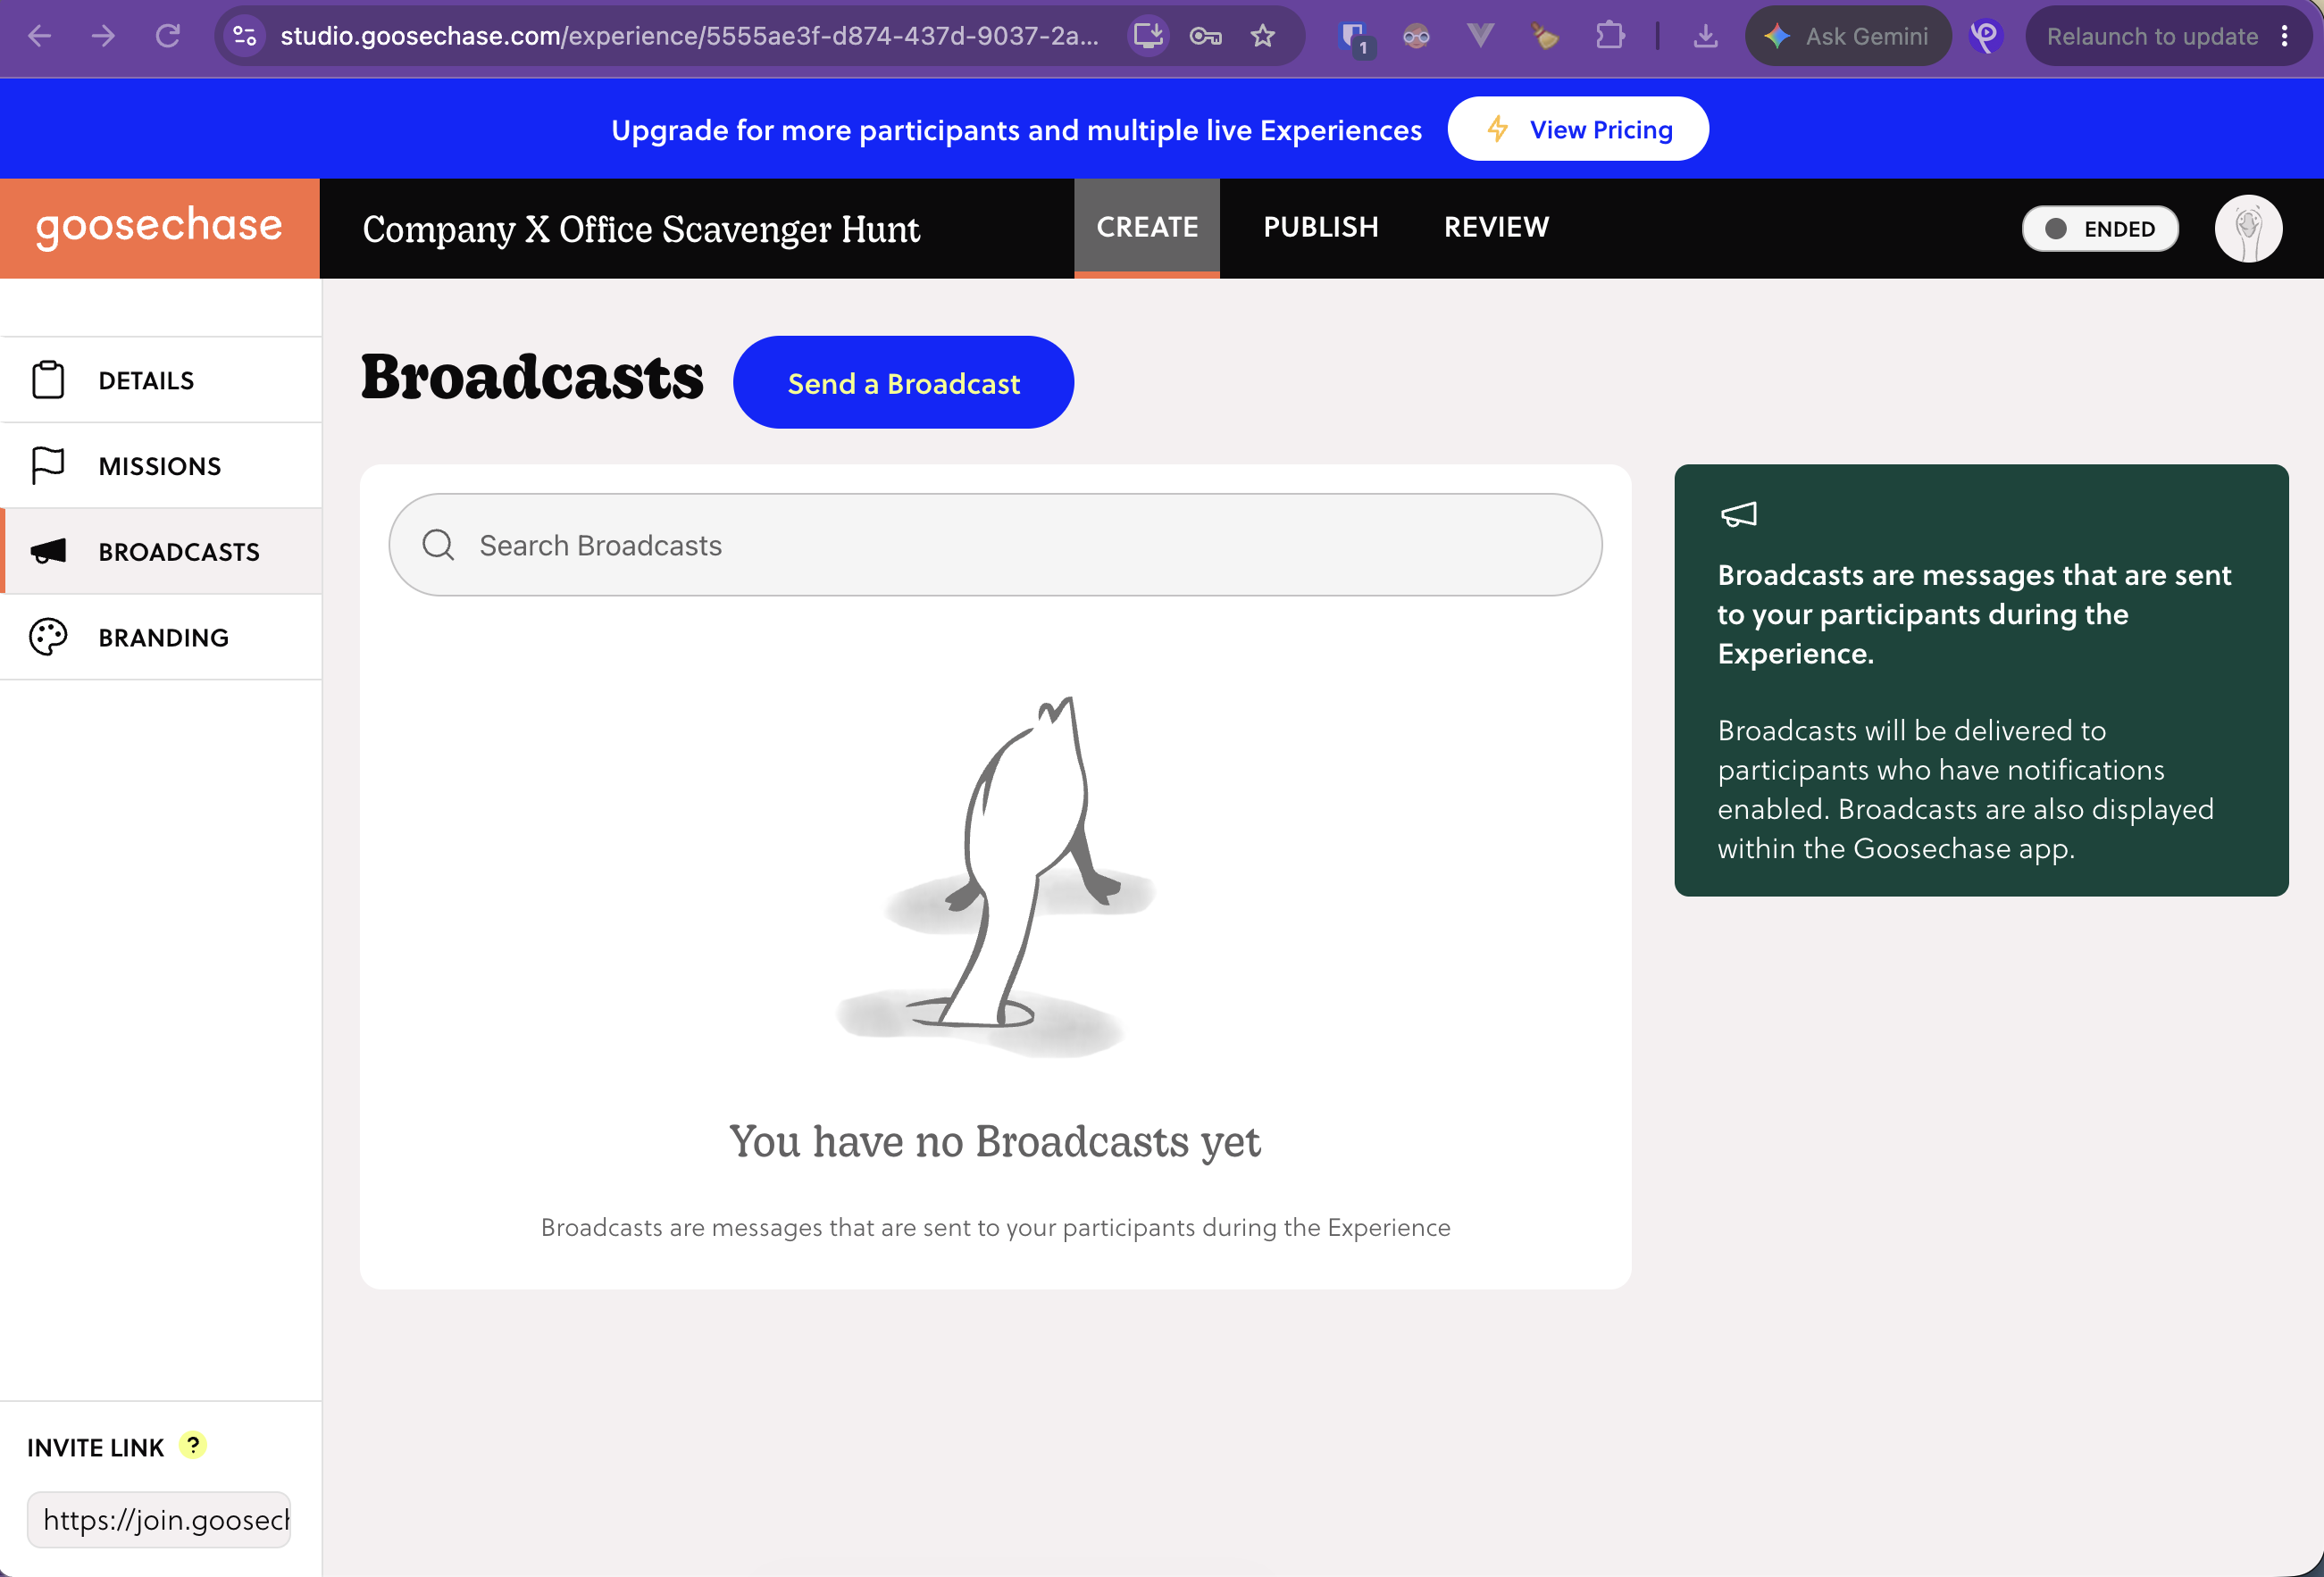Open BRANDING in the sidebar
Viewport: 2324px width, 1577px height.
161,637
